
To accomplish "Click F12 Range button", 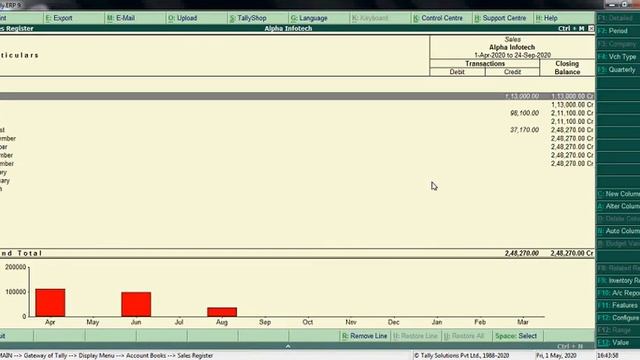I will 618,330.
